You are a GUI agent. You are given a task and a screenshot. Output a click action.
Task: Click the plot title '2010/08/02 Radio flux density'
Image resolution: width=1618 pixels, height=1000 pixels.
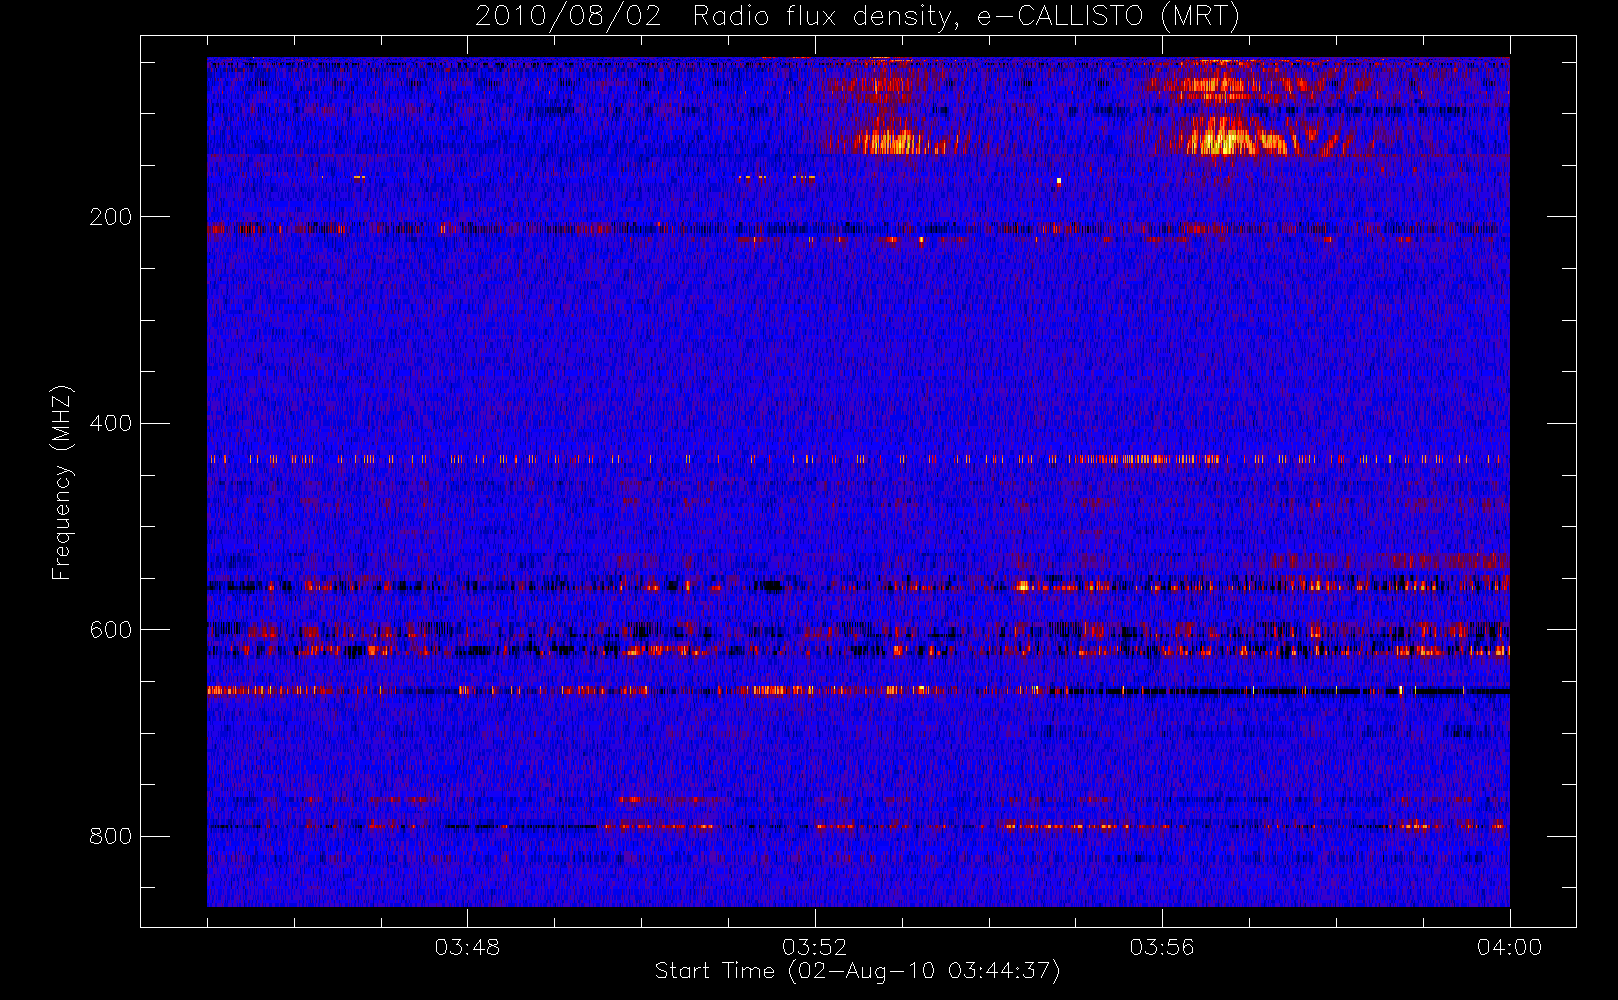pyautogui.click(x=857, y=17)
